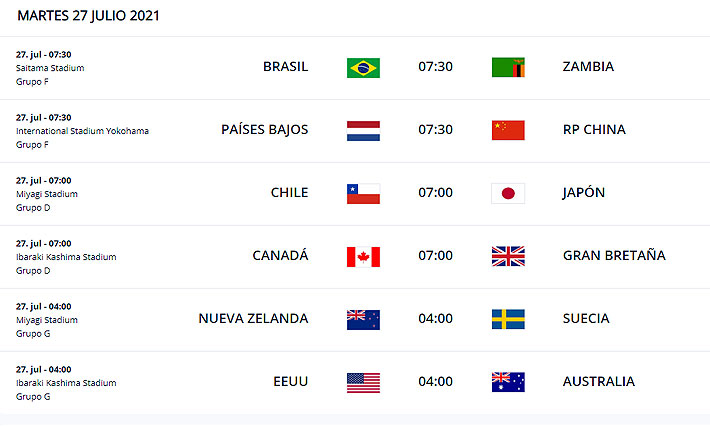Viewport: 710px width, 426px height.
Task: Open the PAÍSES BAJOS team link
Action: 264,130
